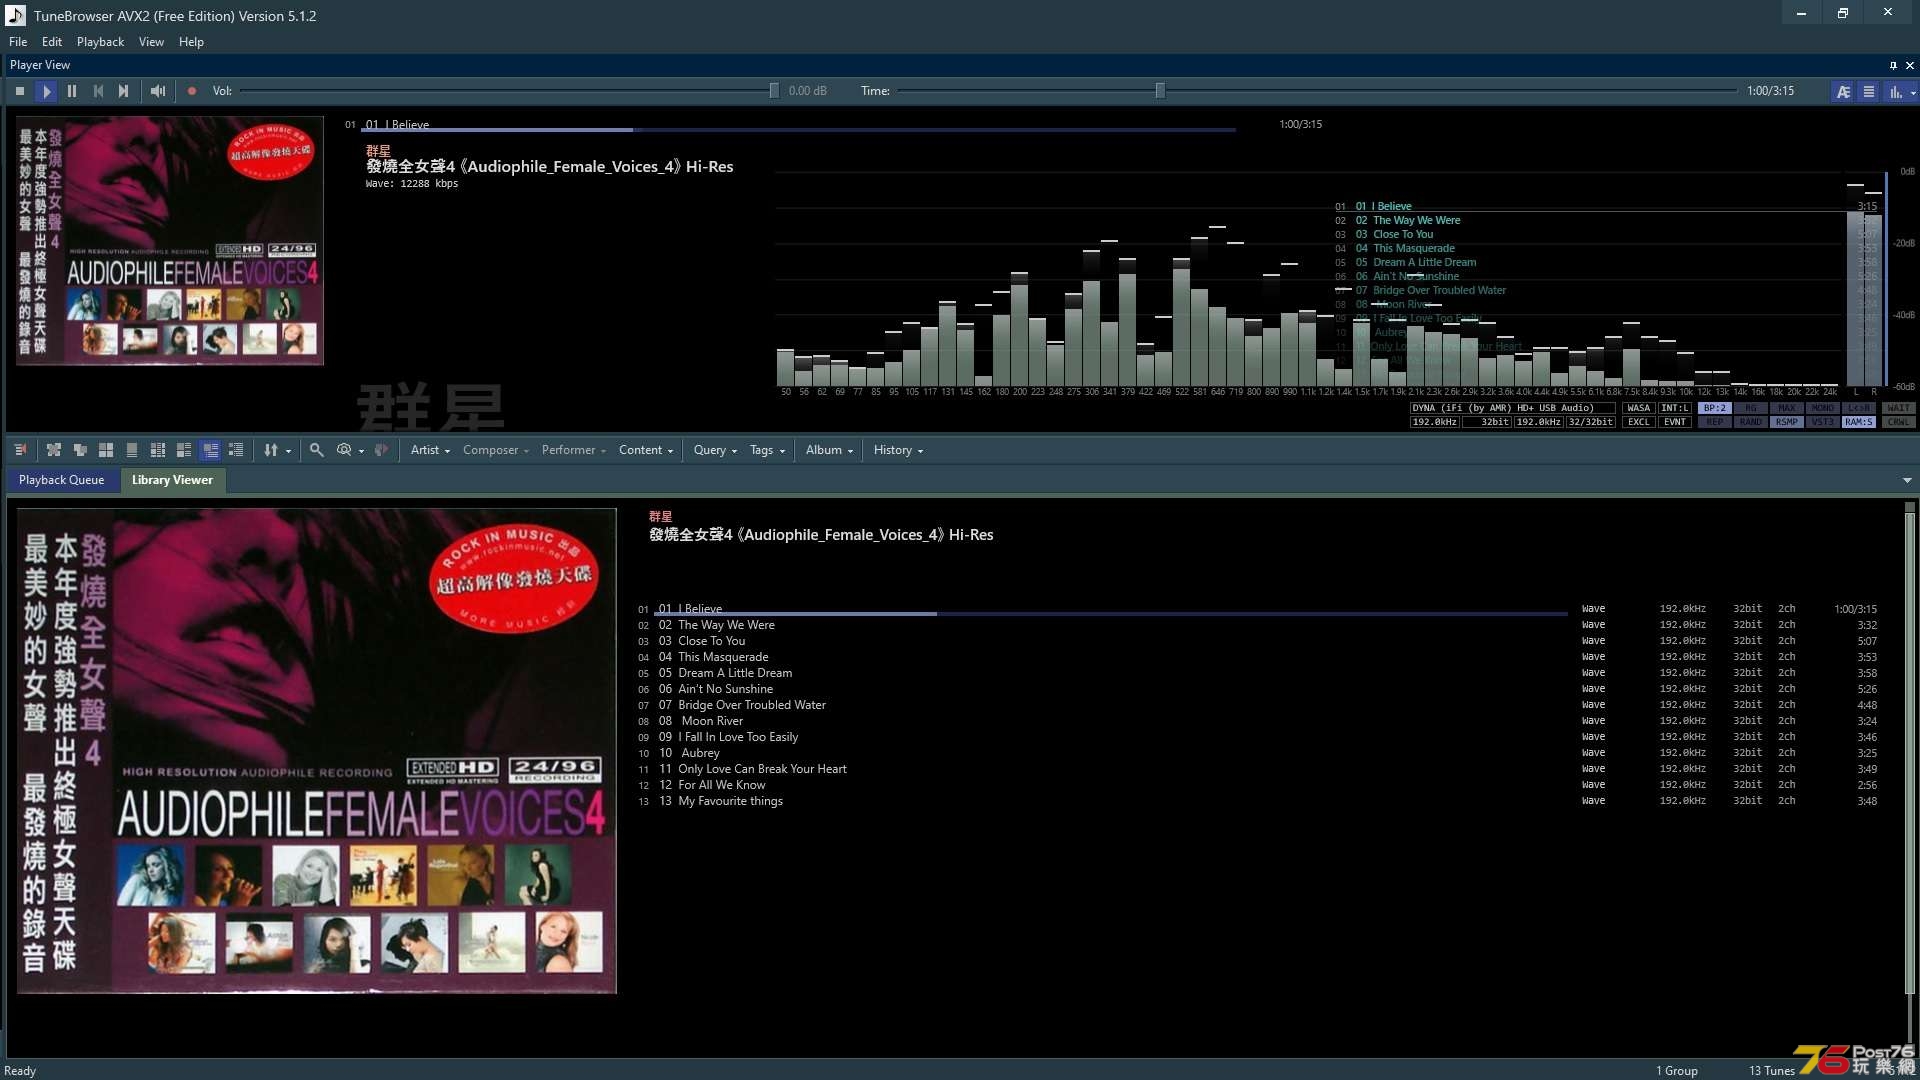Open the Playback menu
Screen dimensions: 1920x1080
[100, 42]
